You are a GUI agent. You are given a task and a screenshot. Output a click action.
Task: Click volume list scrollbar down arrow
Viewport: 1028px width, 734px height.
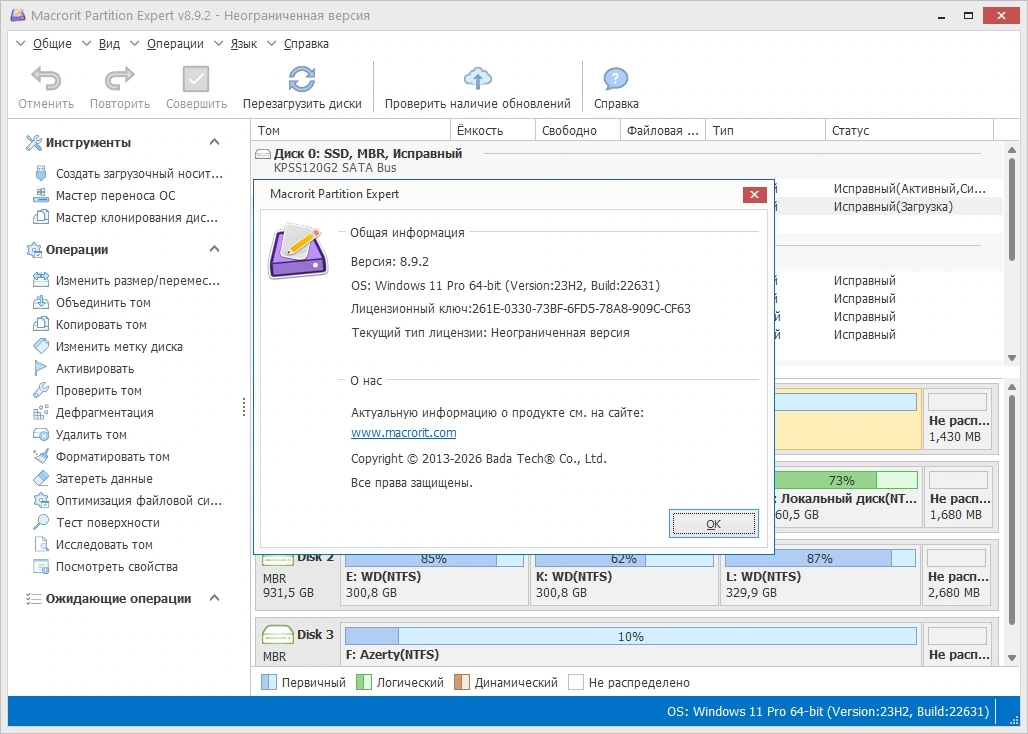[1012, 358]
